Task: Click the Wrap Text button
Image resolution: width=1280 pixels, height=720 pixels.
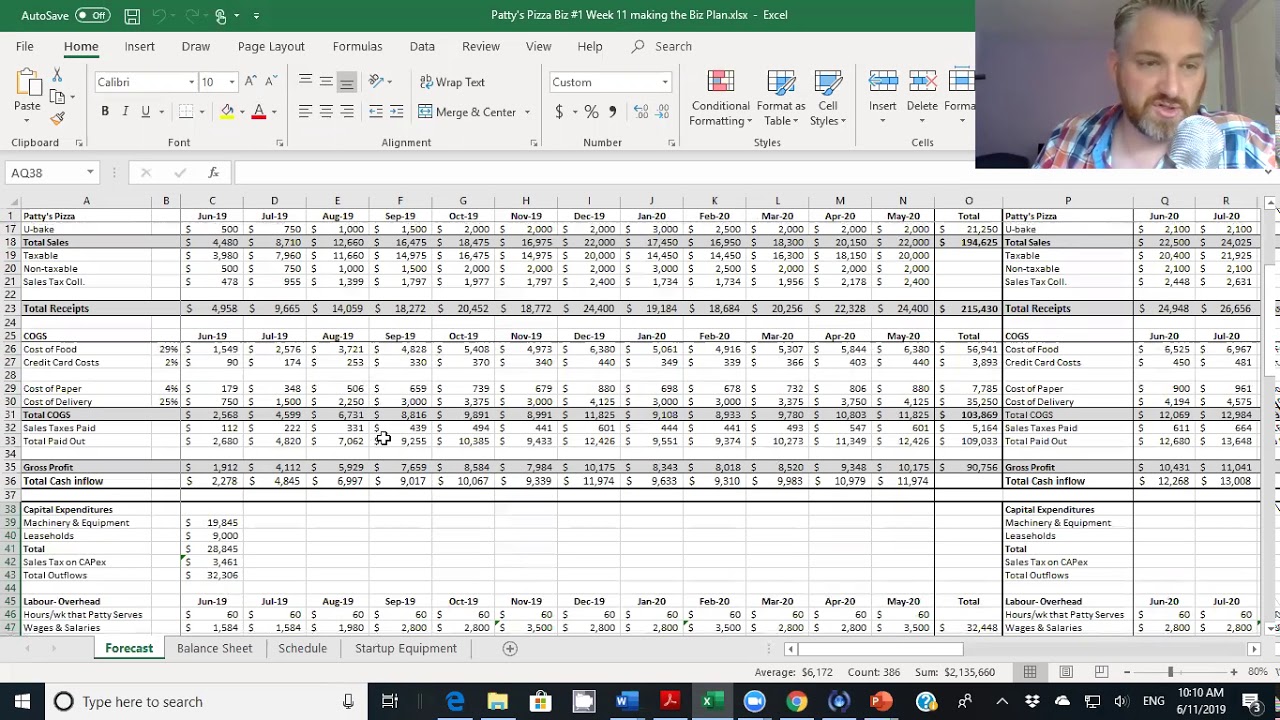Action: (x=452, y=82)
